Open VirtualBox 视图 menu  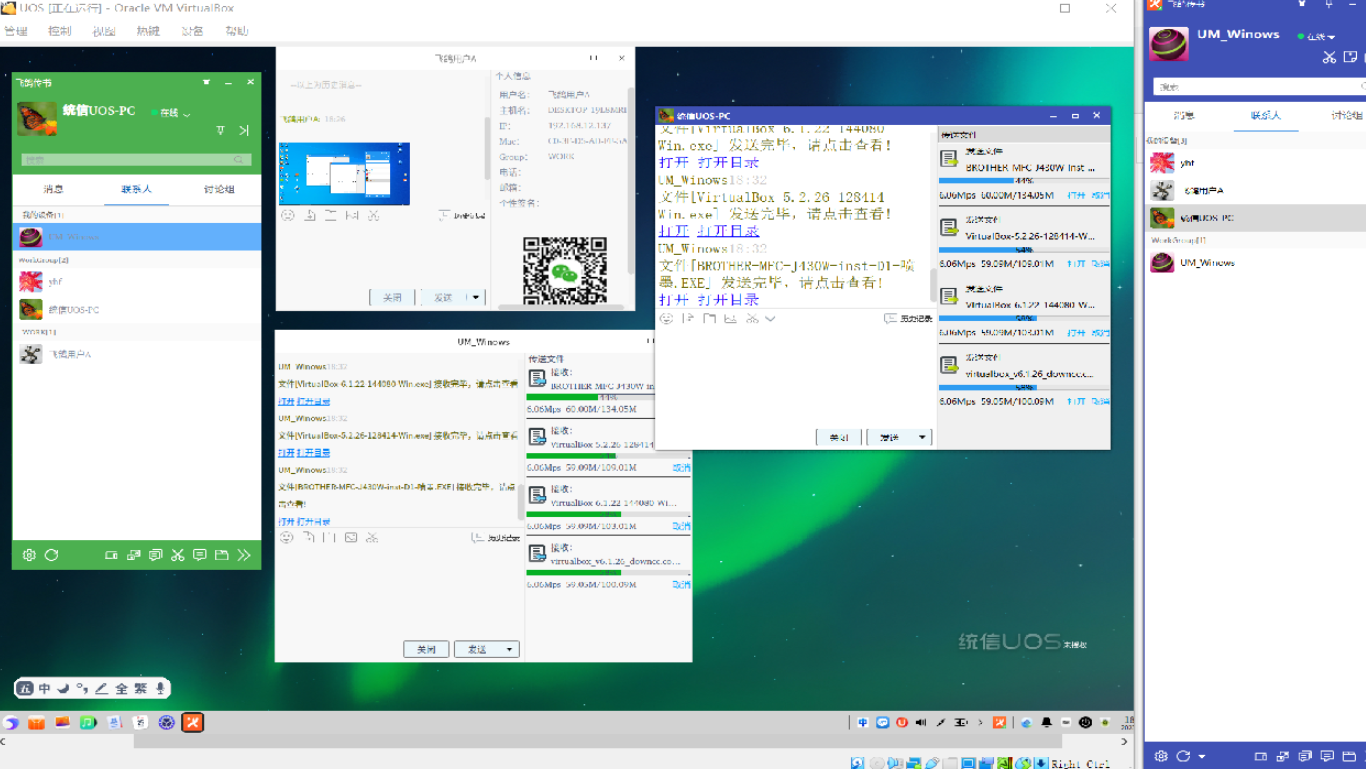click(104, 31)
